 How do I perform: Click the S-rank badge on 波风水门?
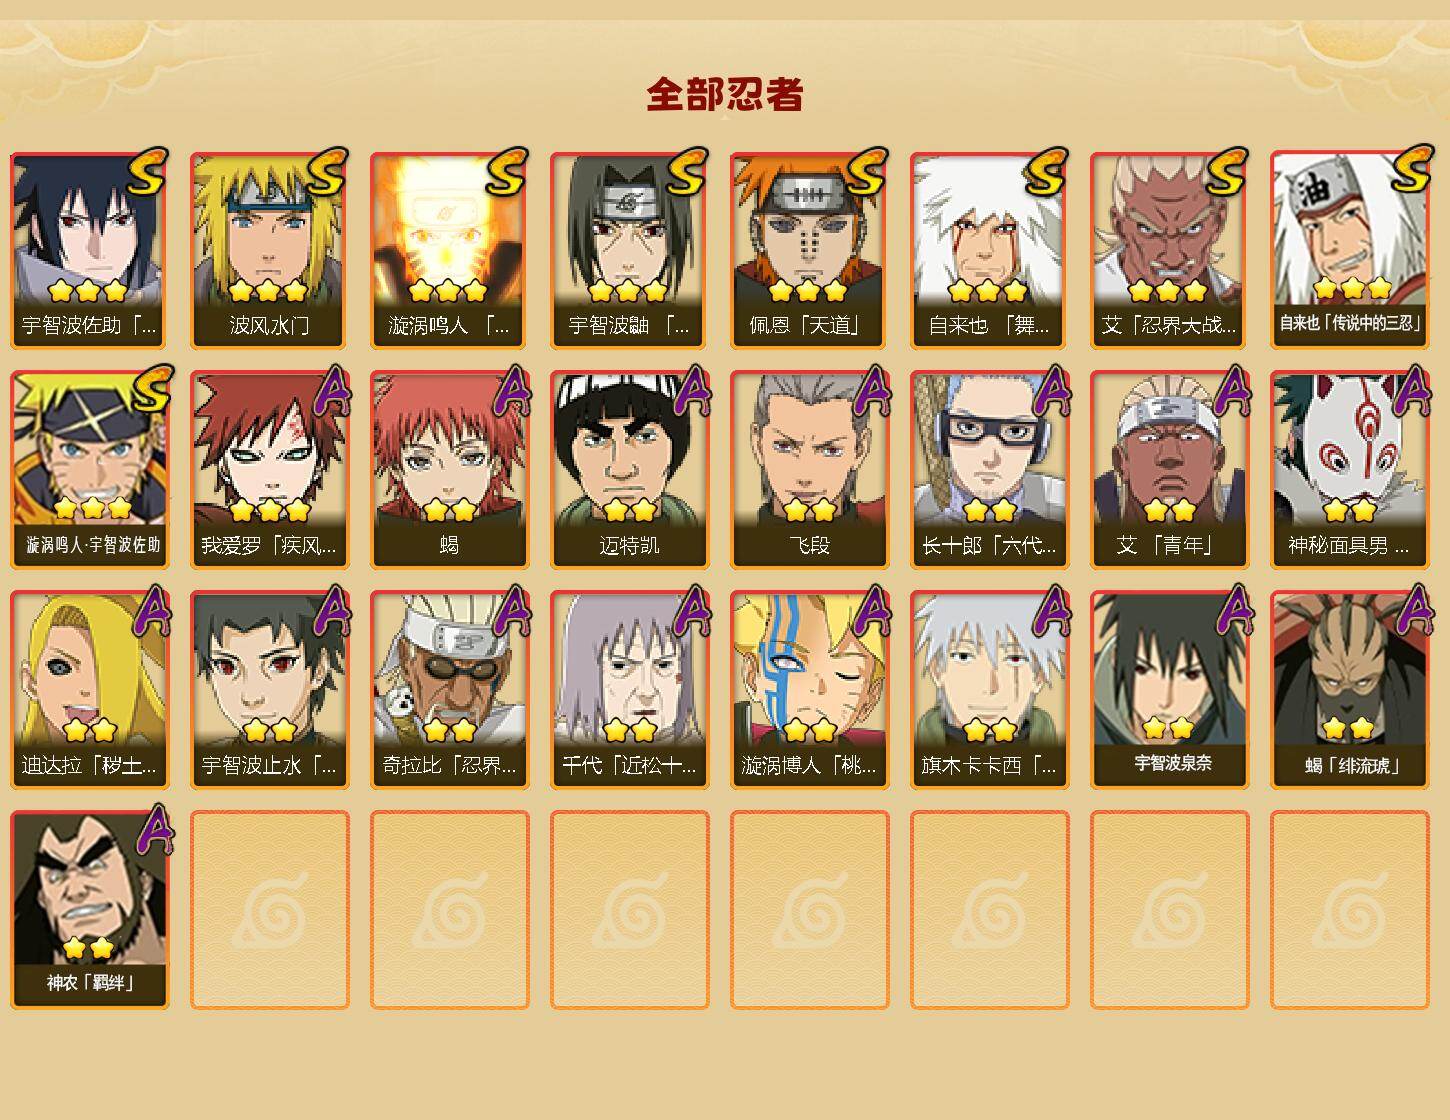(327, 171)
